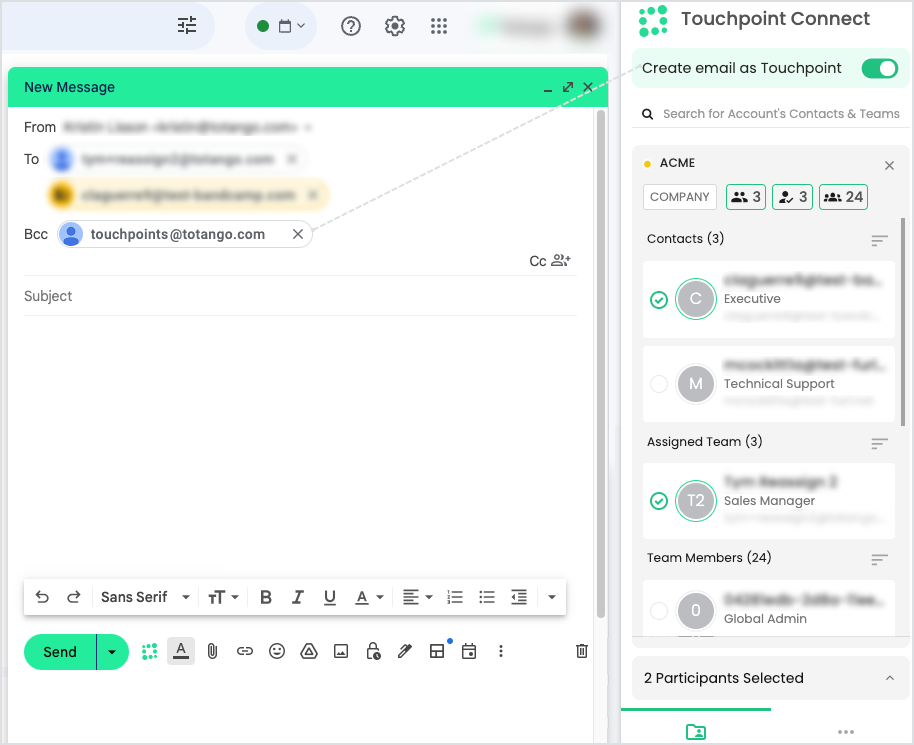
Task: Open the more options tab in Touchpoint Connect
Action: point(846,732)
